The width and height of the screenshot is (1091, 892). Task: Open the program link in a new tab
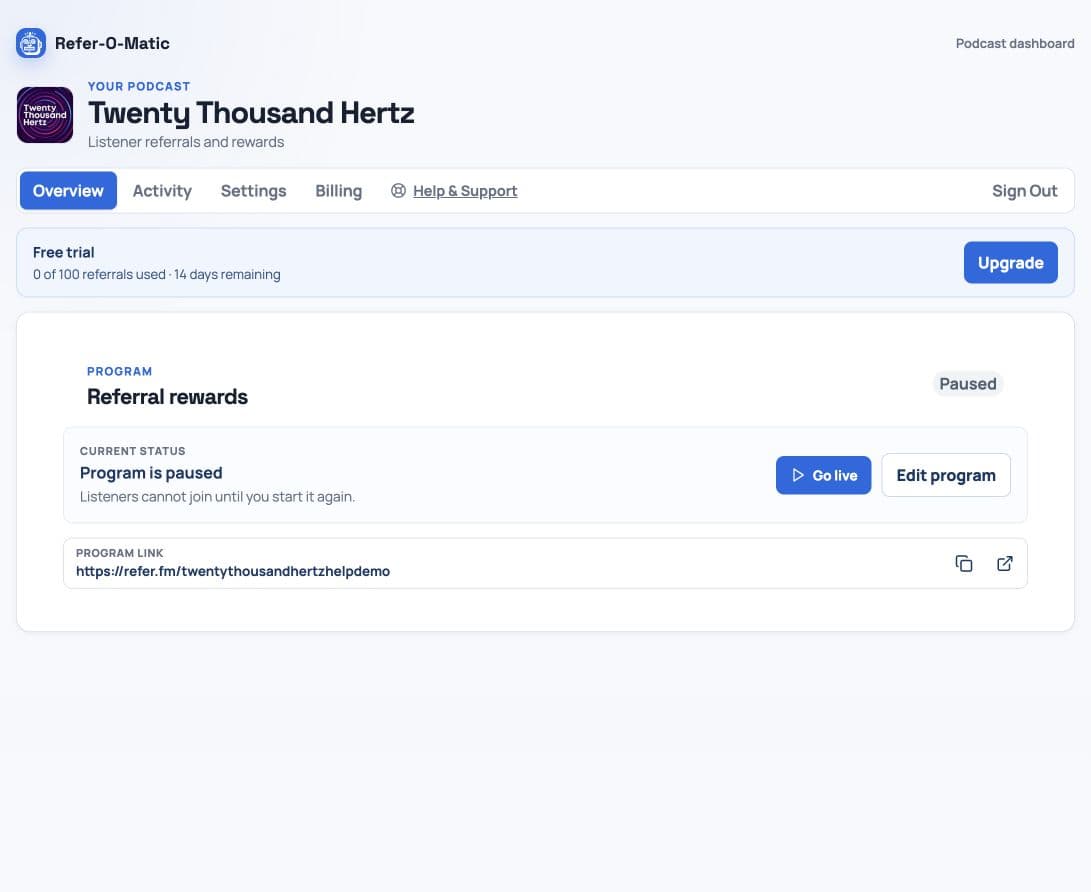[x=1005, y=564]
